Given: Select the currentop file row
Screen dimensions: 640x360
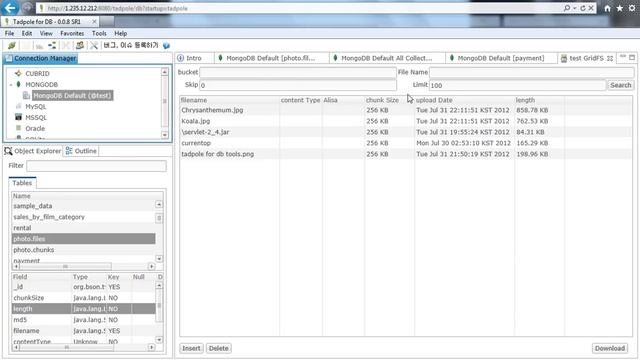Looking at the screenshot, I should click(x=406, y=143).
